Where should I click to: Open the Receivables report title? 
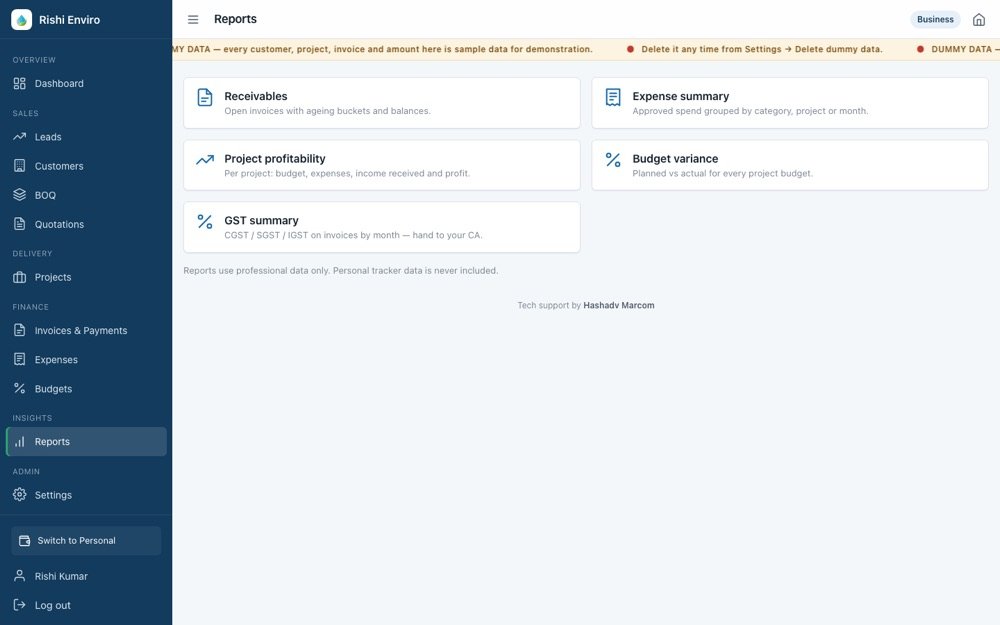tap(256, 96)
